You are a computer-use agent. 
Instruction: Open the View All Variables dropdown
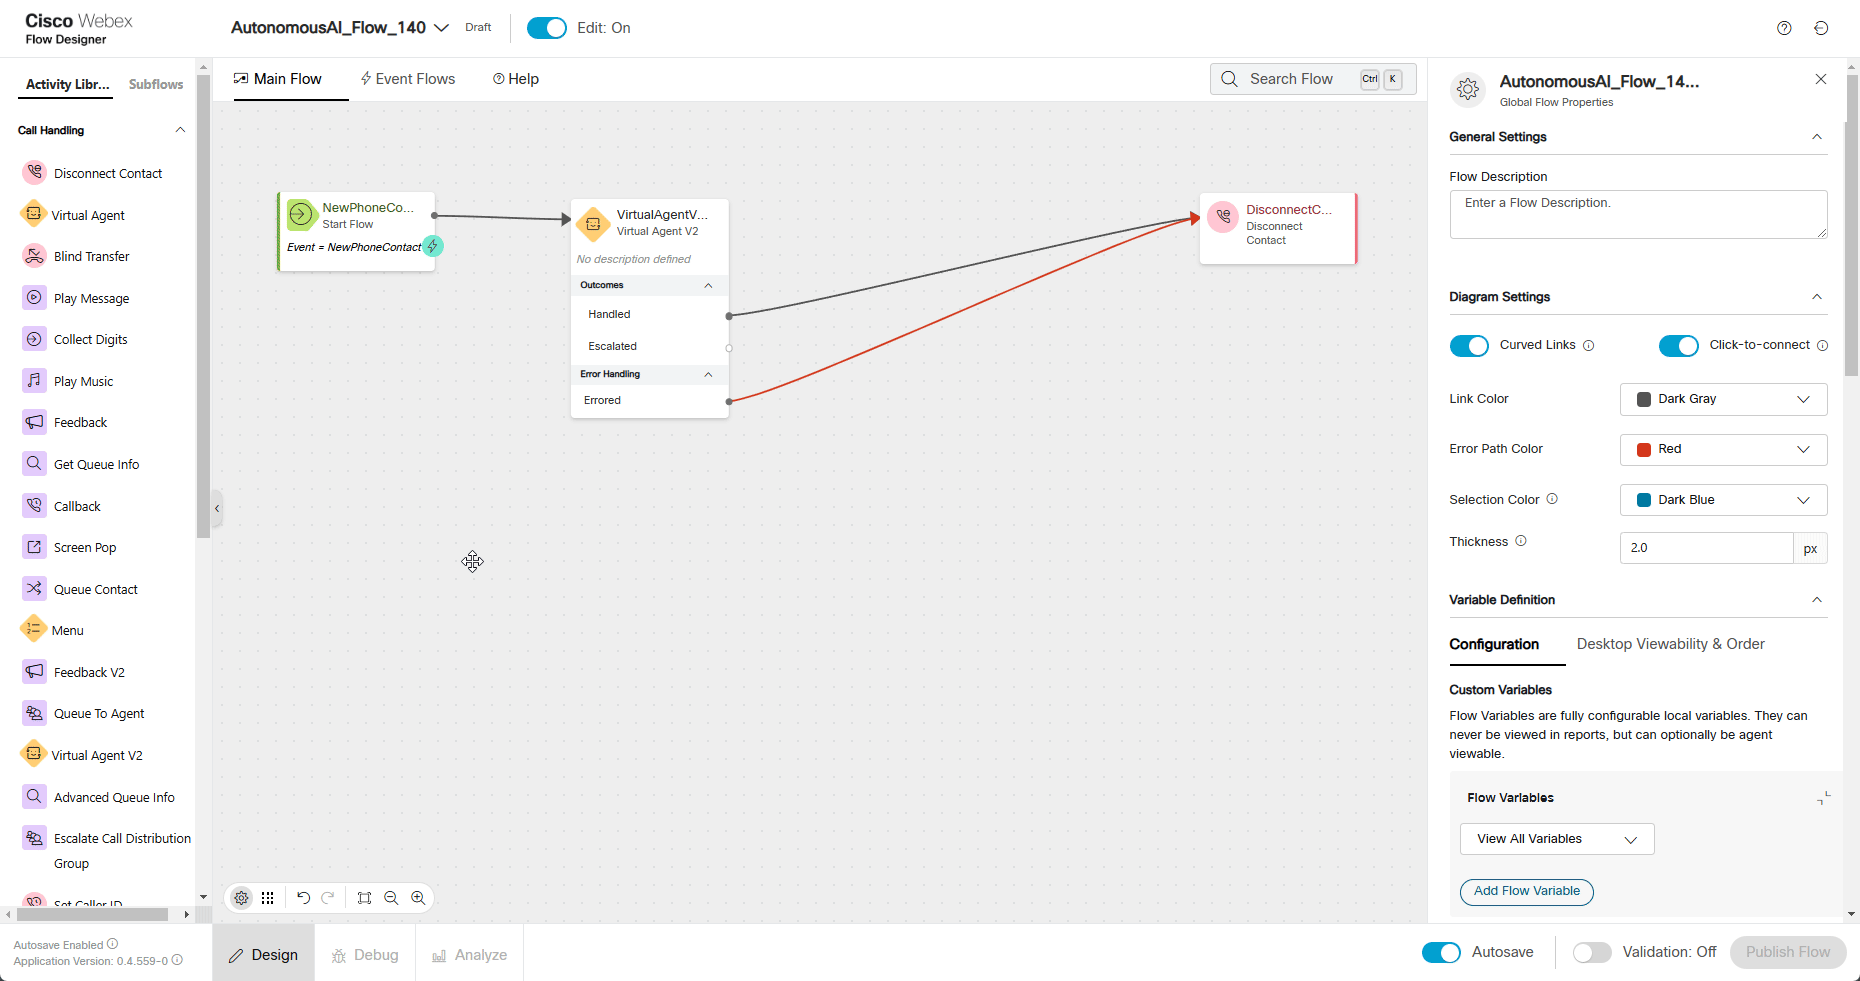1557,839
